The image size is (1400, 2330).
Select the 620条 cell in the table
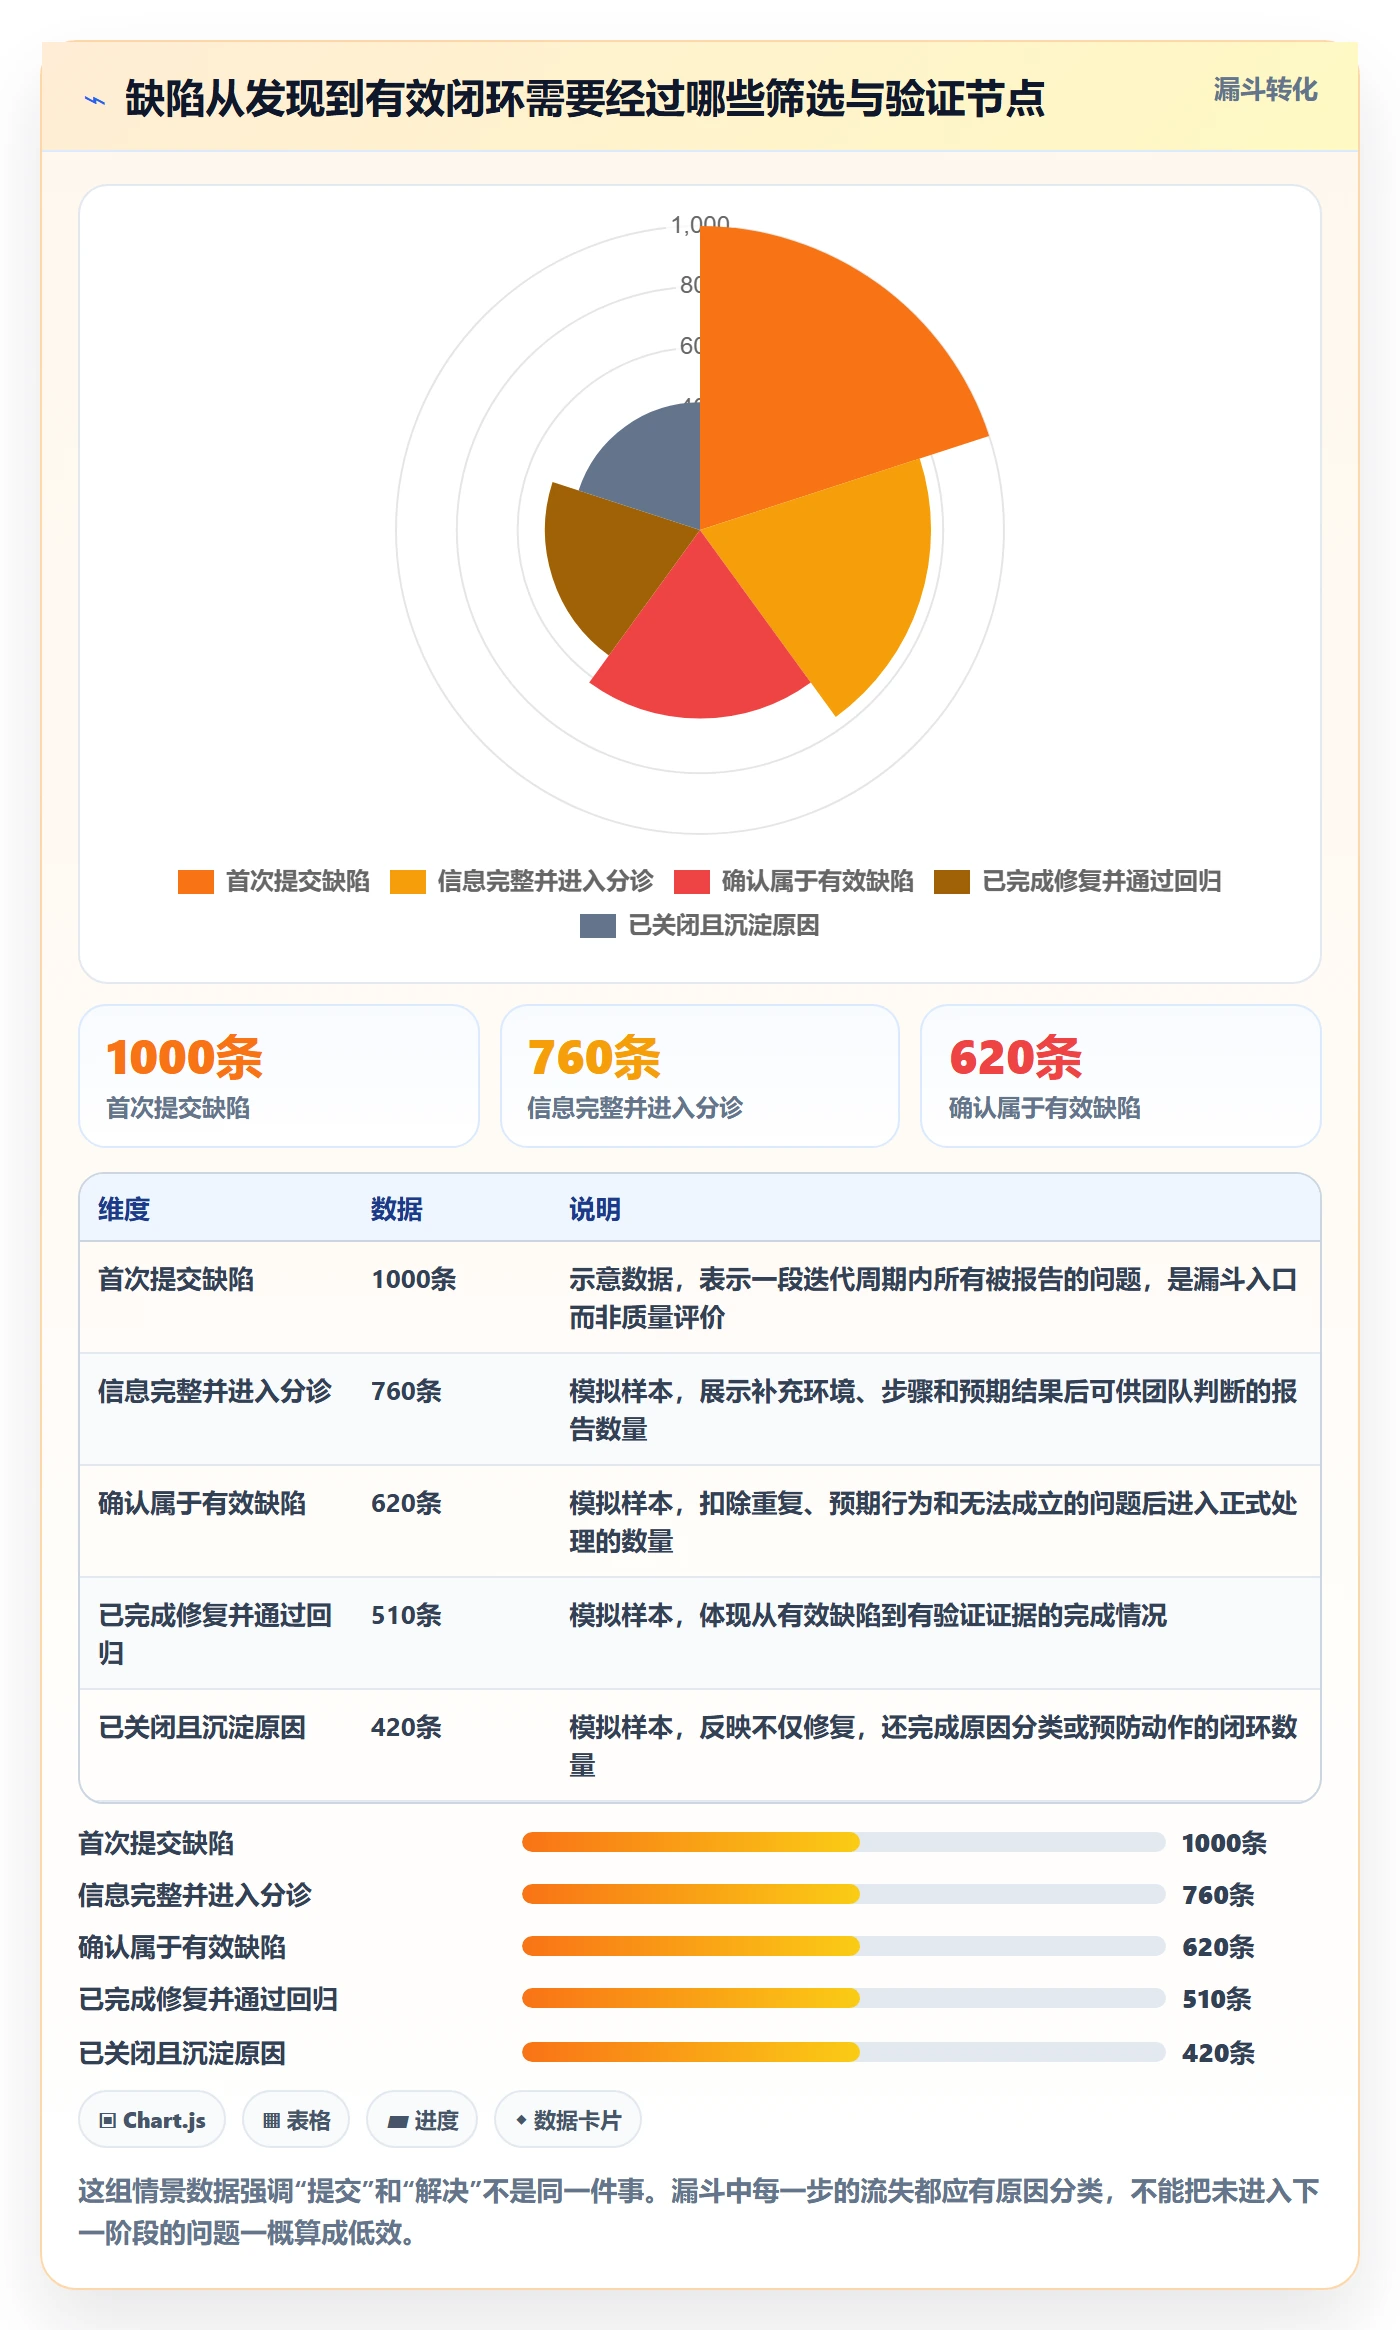coord(406,1503)
